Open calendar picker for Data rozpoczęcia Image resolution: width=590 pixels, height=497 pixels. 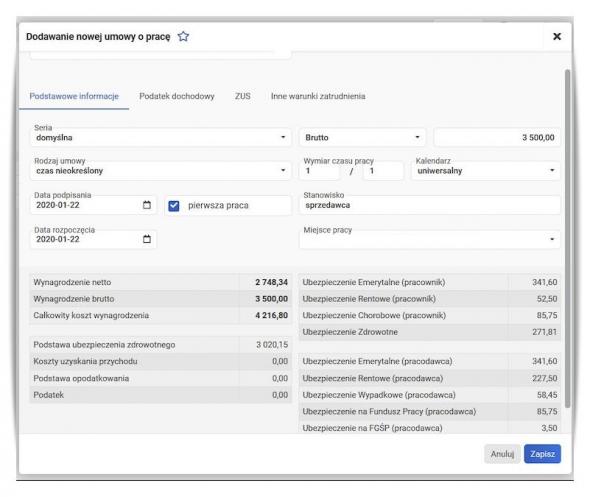(147, 239)
